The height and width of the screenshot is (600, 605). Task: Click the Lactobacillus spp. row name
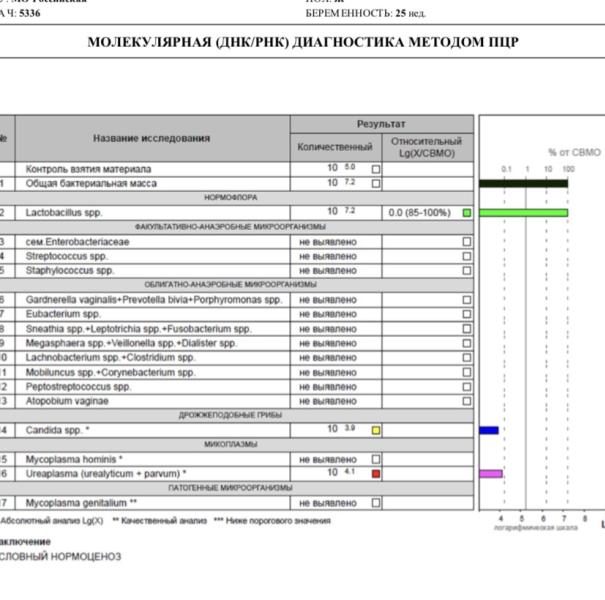(x=64, y=213)
